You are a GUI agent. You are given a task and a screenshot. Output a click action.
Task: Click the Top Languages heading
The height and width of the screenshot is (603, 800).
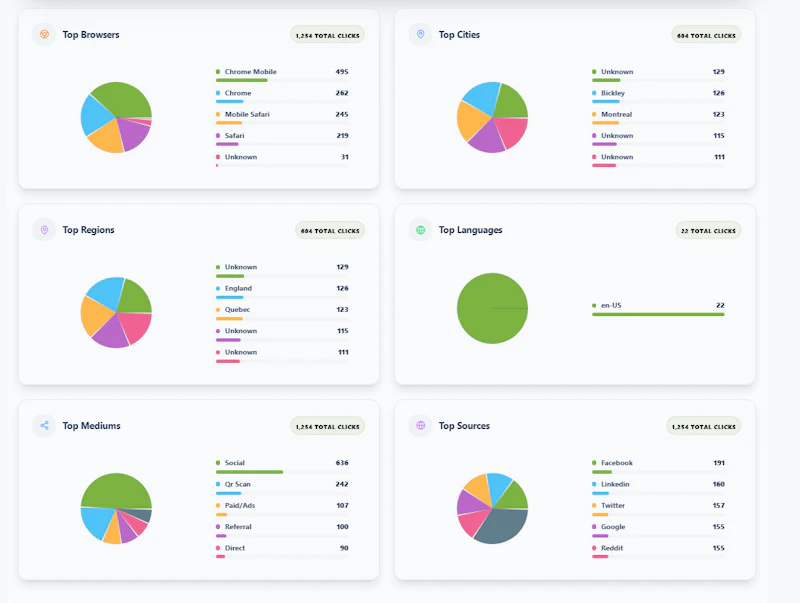(x=470, y=230)
